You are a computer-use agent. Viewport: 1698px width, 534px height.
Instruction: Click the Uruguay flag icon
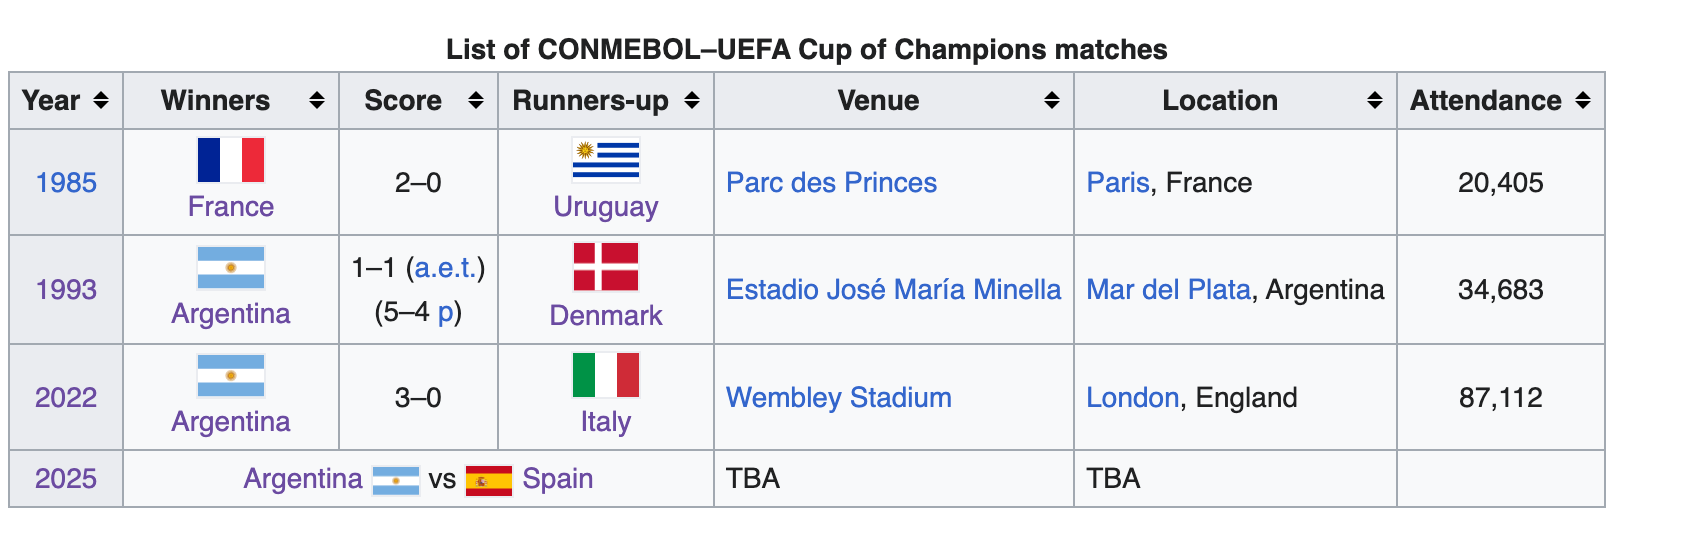[x=606, y=160]
